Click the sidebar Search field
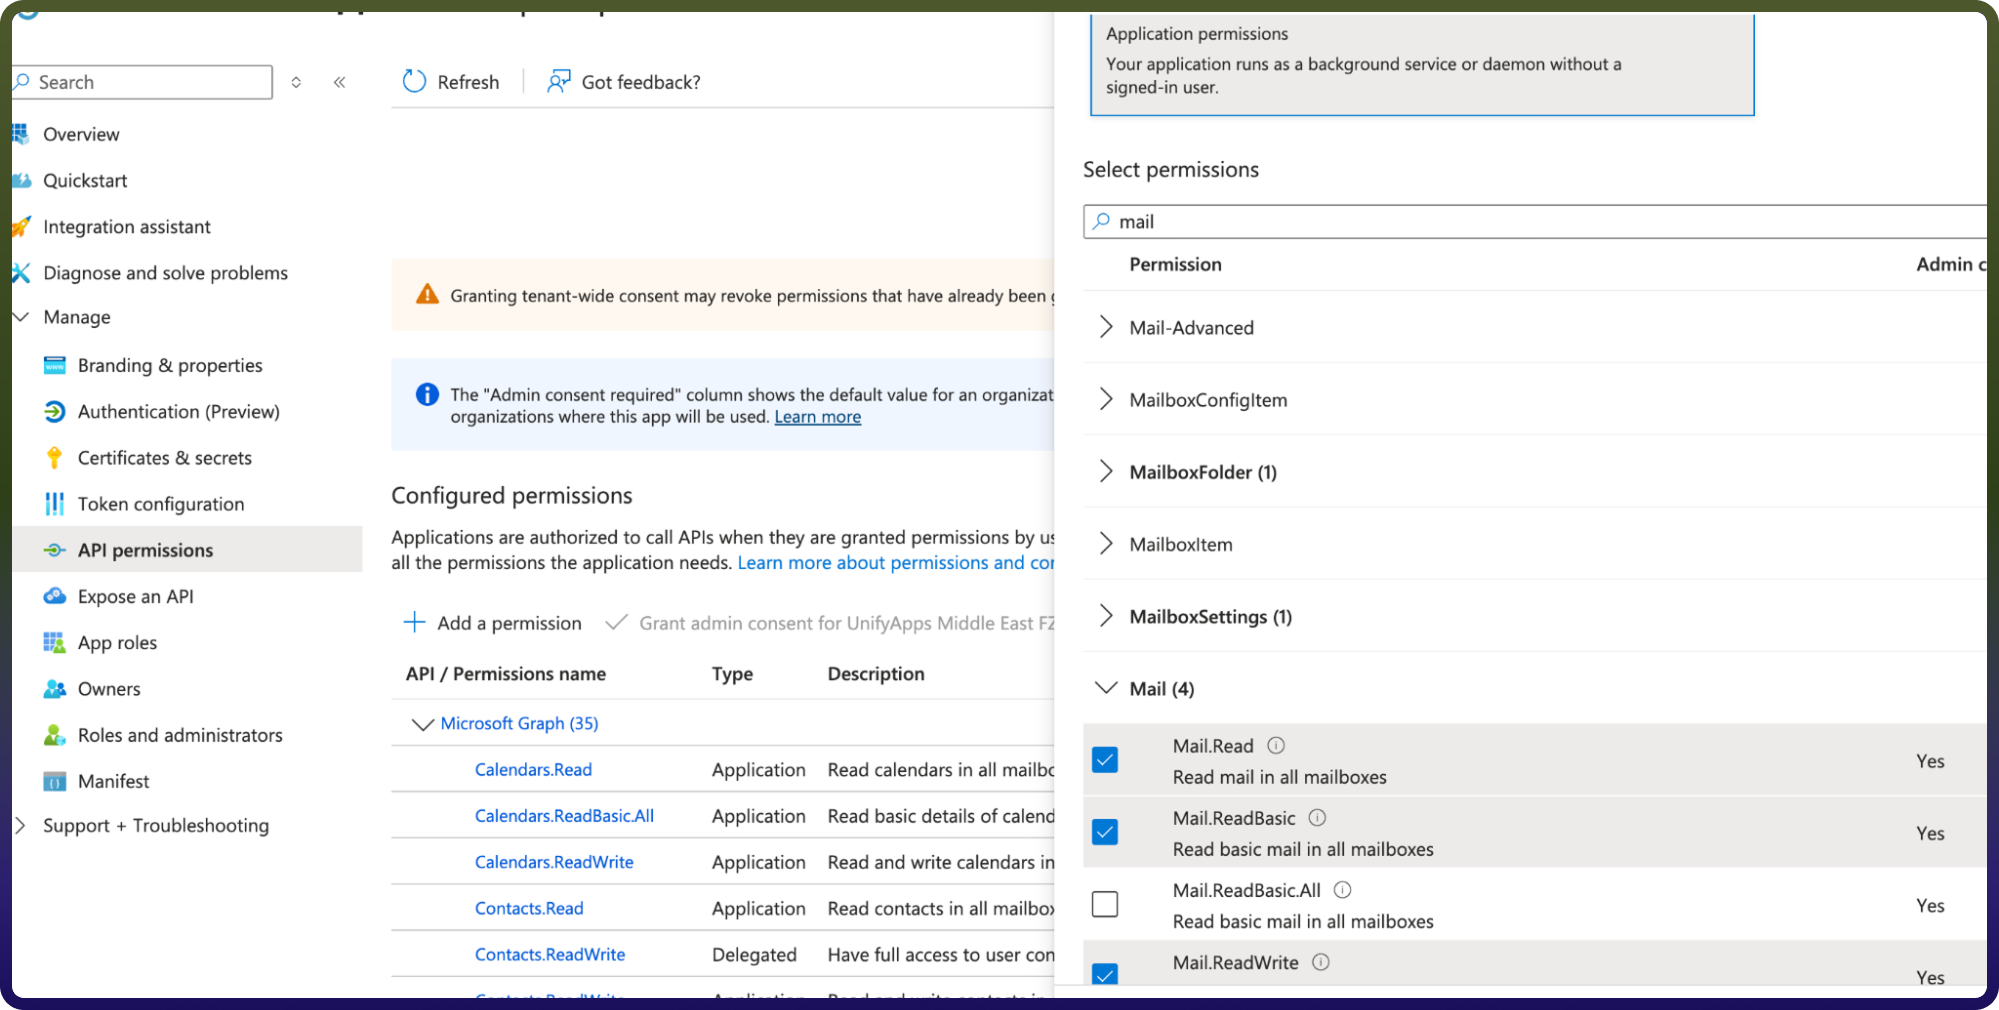Viewport: 1999px width, 1010px height. pyautogui.click(x=142, y=82)
